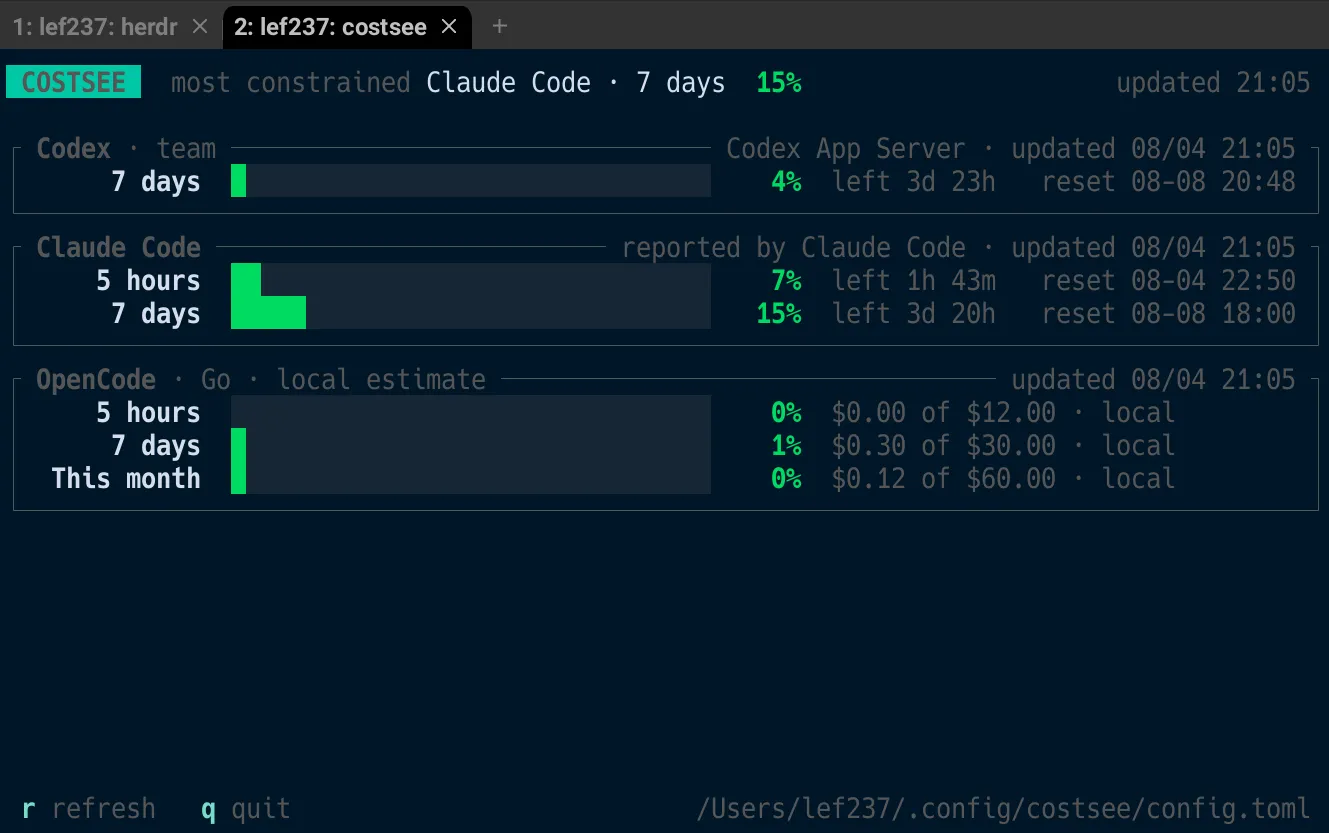The image size is (1329, 833).
Task: Click the "This month" label
Action: pos(126,479)
